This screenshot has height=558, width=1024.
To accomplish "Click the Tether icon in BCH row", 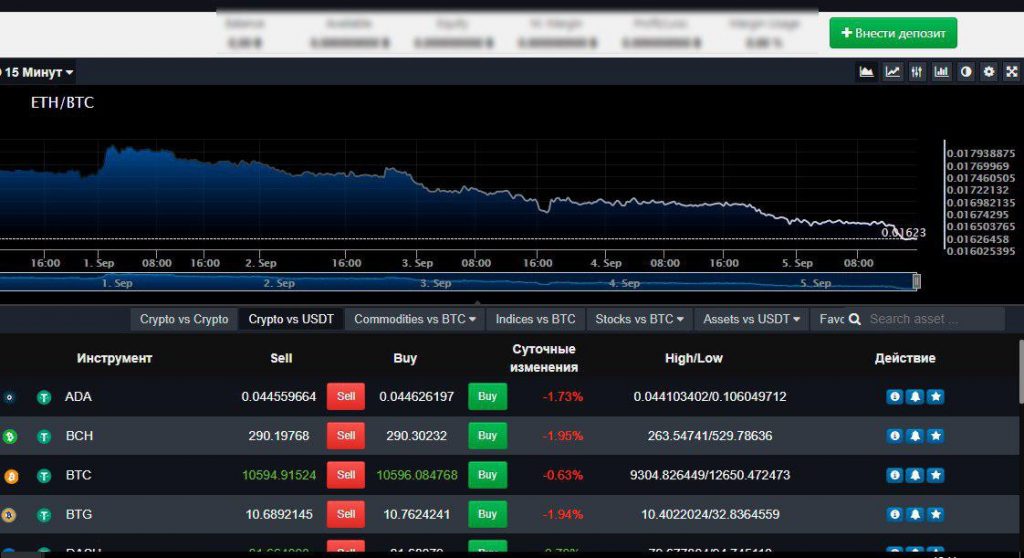I will [x=44, y=436].
